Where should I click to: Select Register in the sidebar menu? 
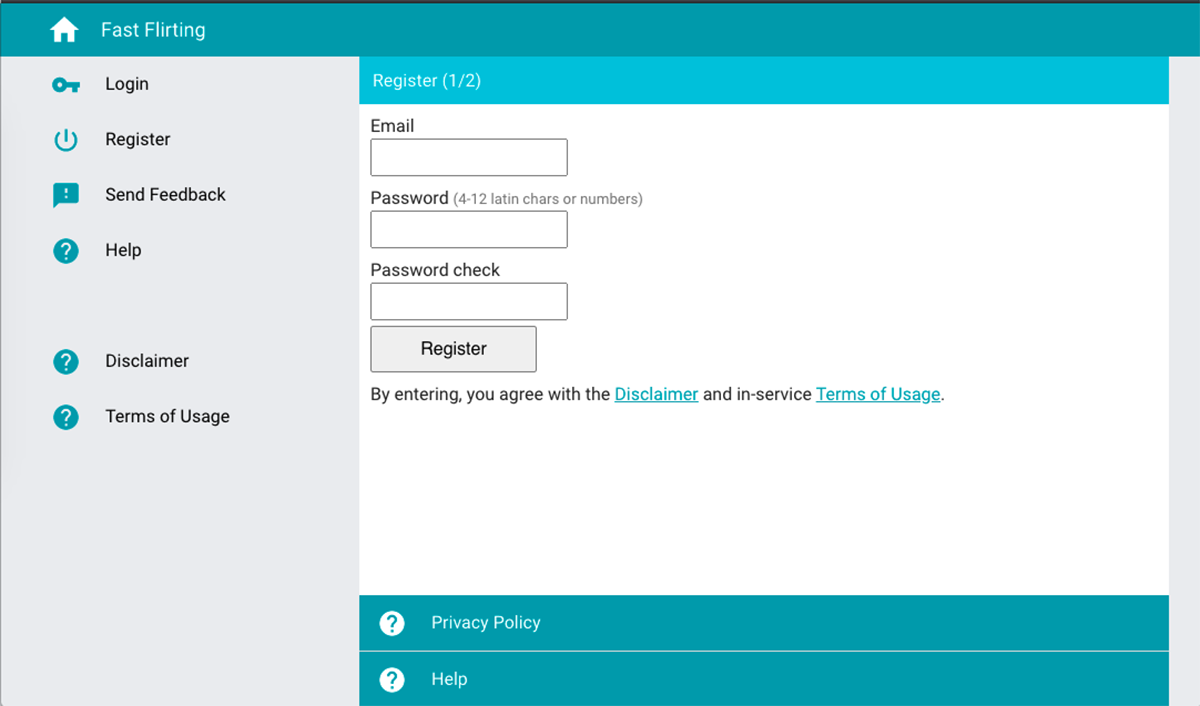click(x=138, y=140)
